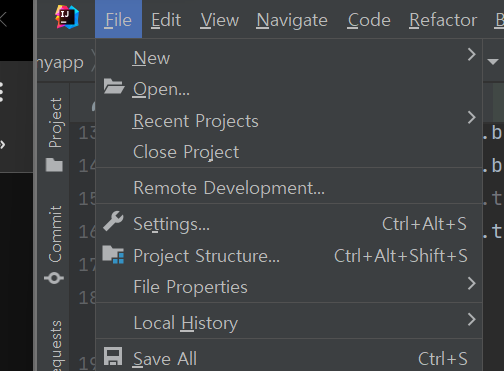
Task: Click the myapp breadcrumb in navigation bar
Action: tap(60, 63)
